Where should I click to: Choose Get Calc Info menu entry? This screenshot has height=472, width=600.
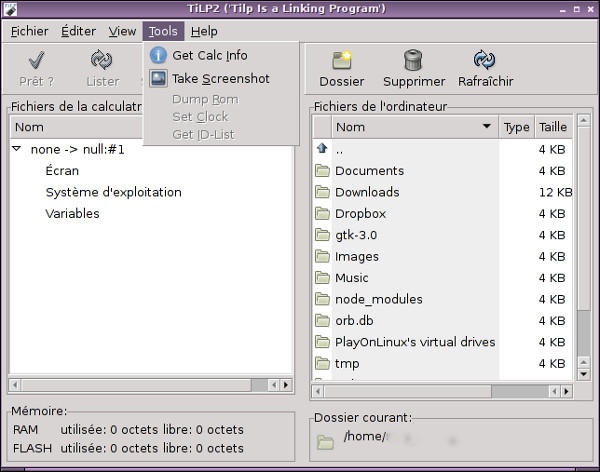coord(221,55)
